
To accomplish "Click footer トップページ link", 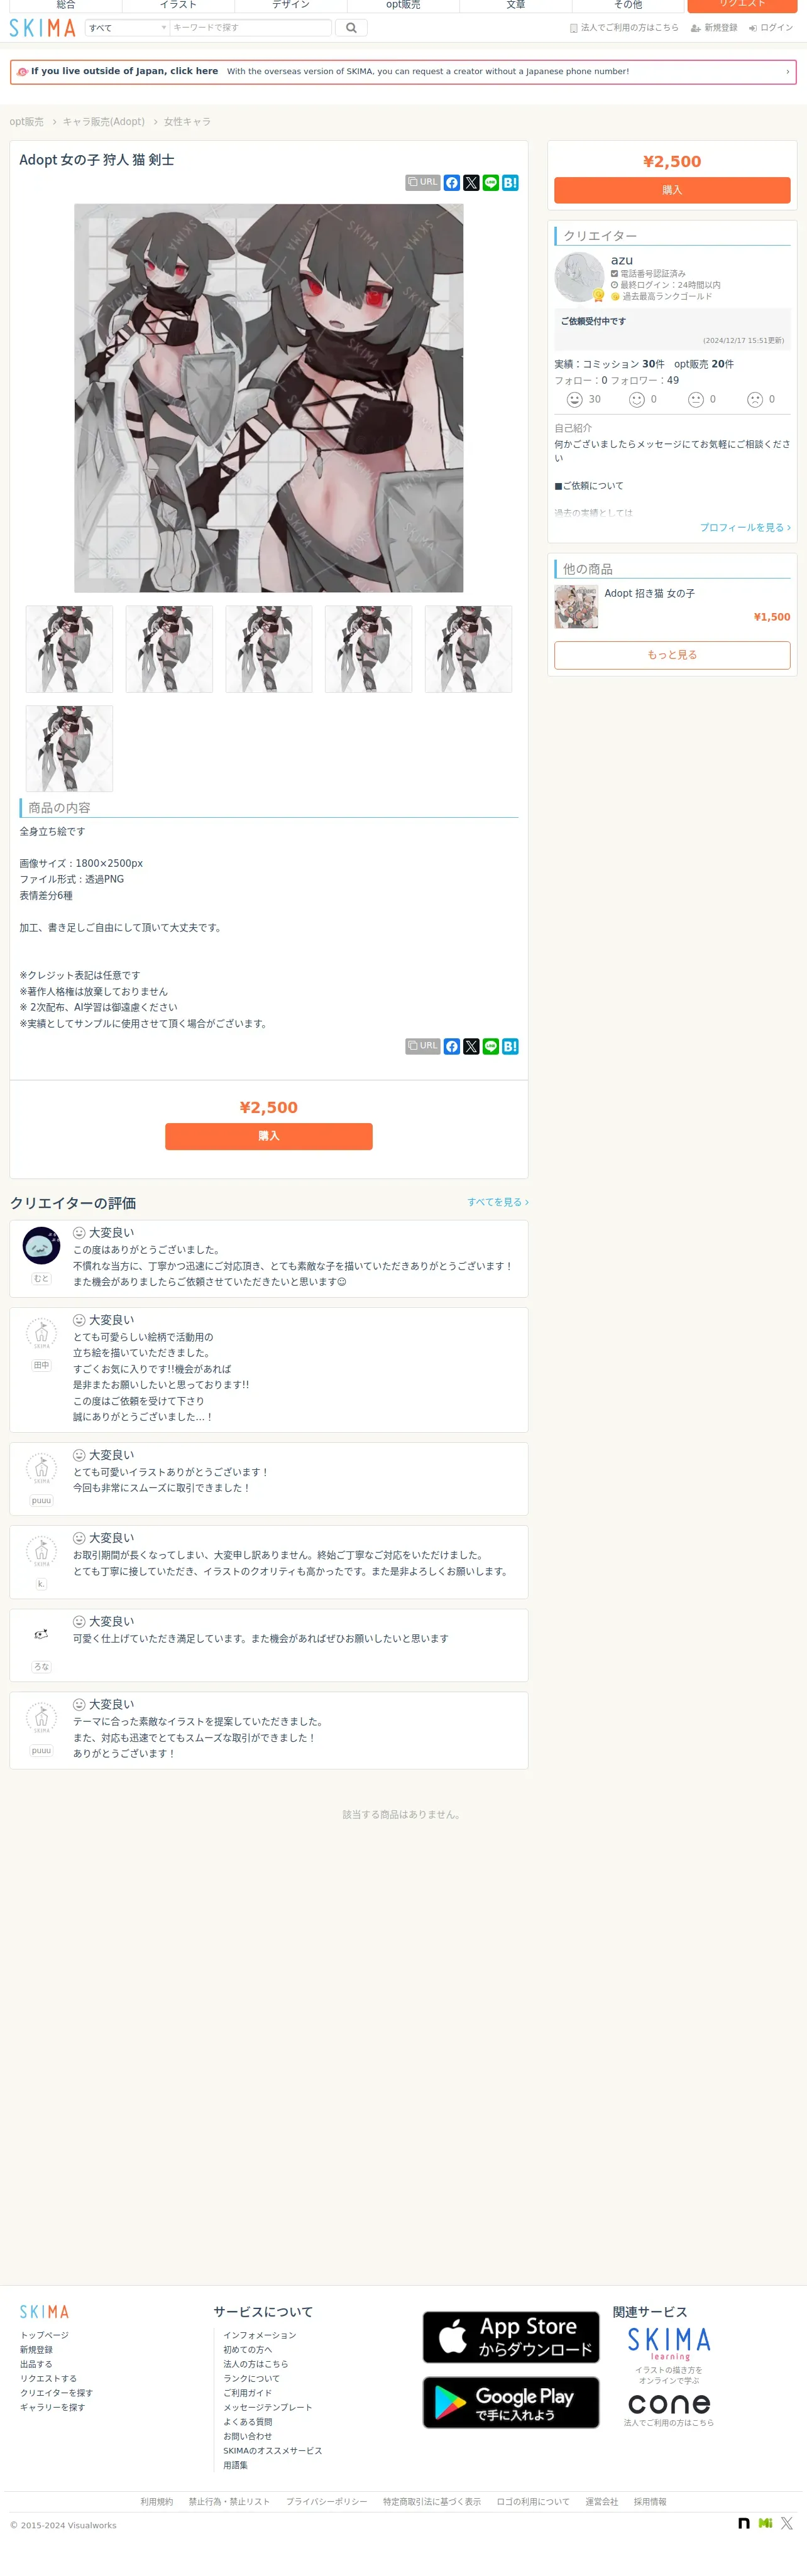I will 45,2336.
